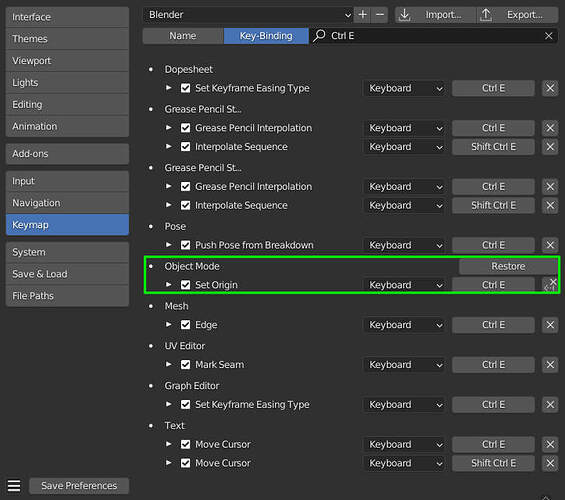Open the Interface preferences section
The image size is (565, 500).
point(67,17)
